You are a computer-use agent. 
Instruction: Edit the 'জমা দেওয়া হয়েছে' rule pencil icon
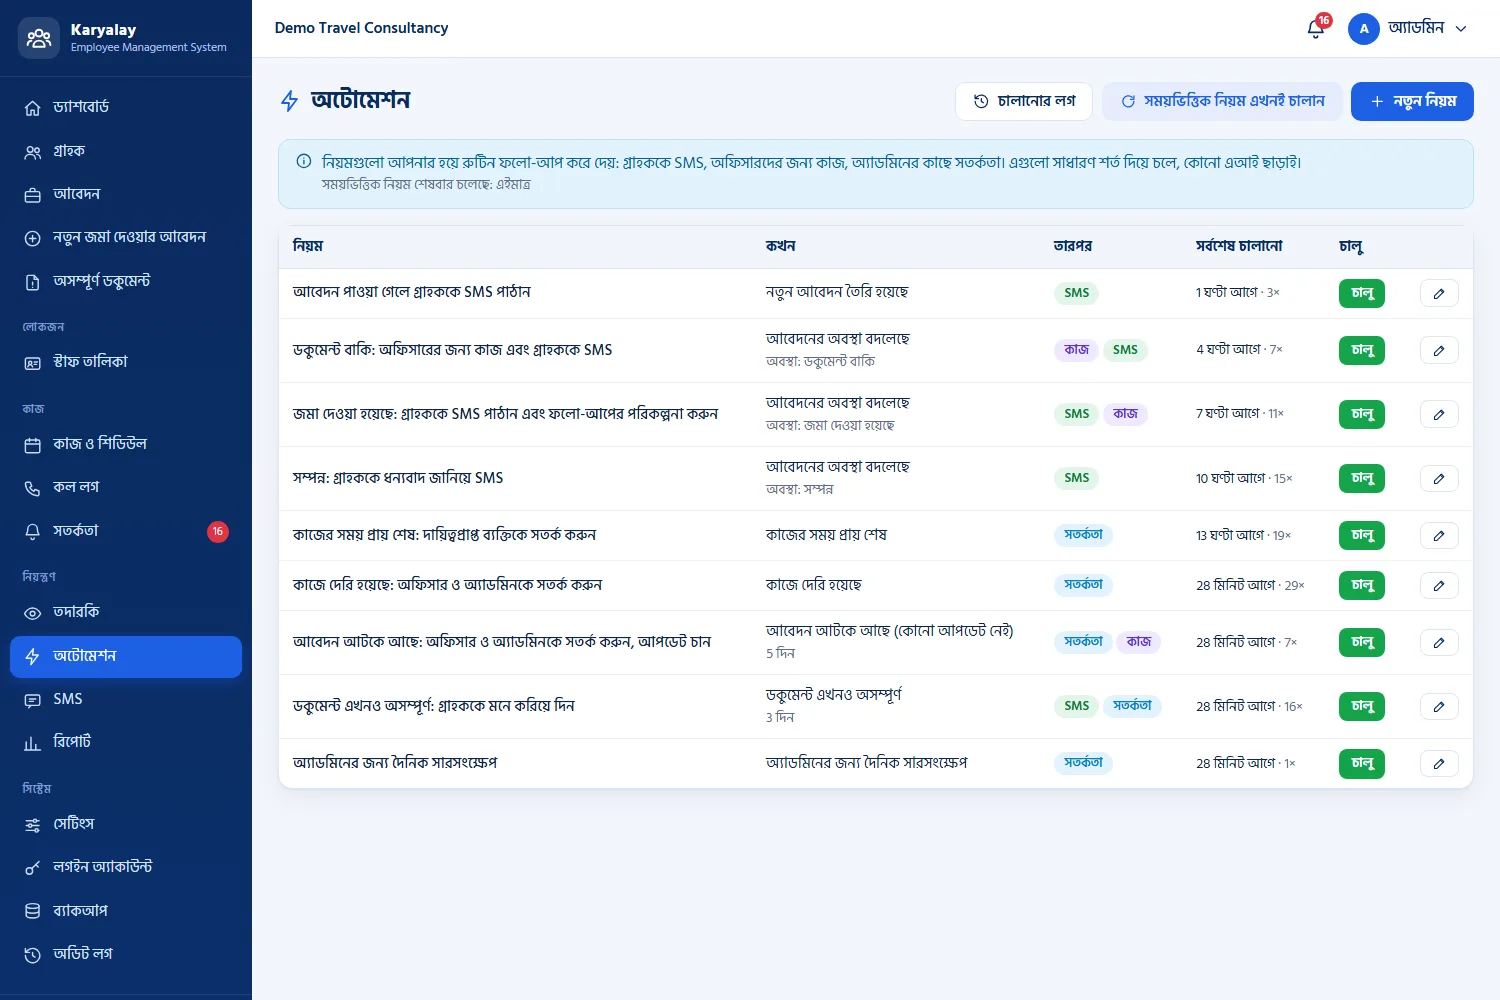tap(1439, 414)
